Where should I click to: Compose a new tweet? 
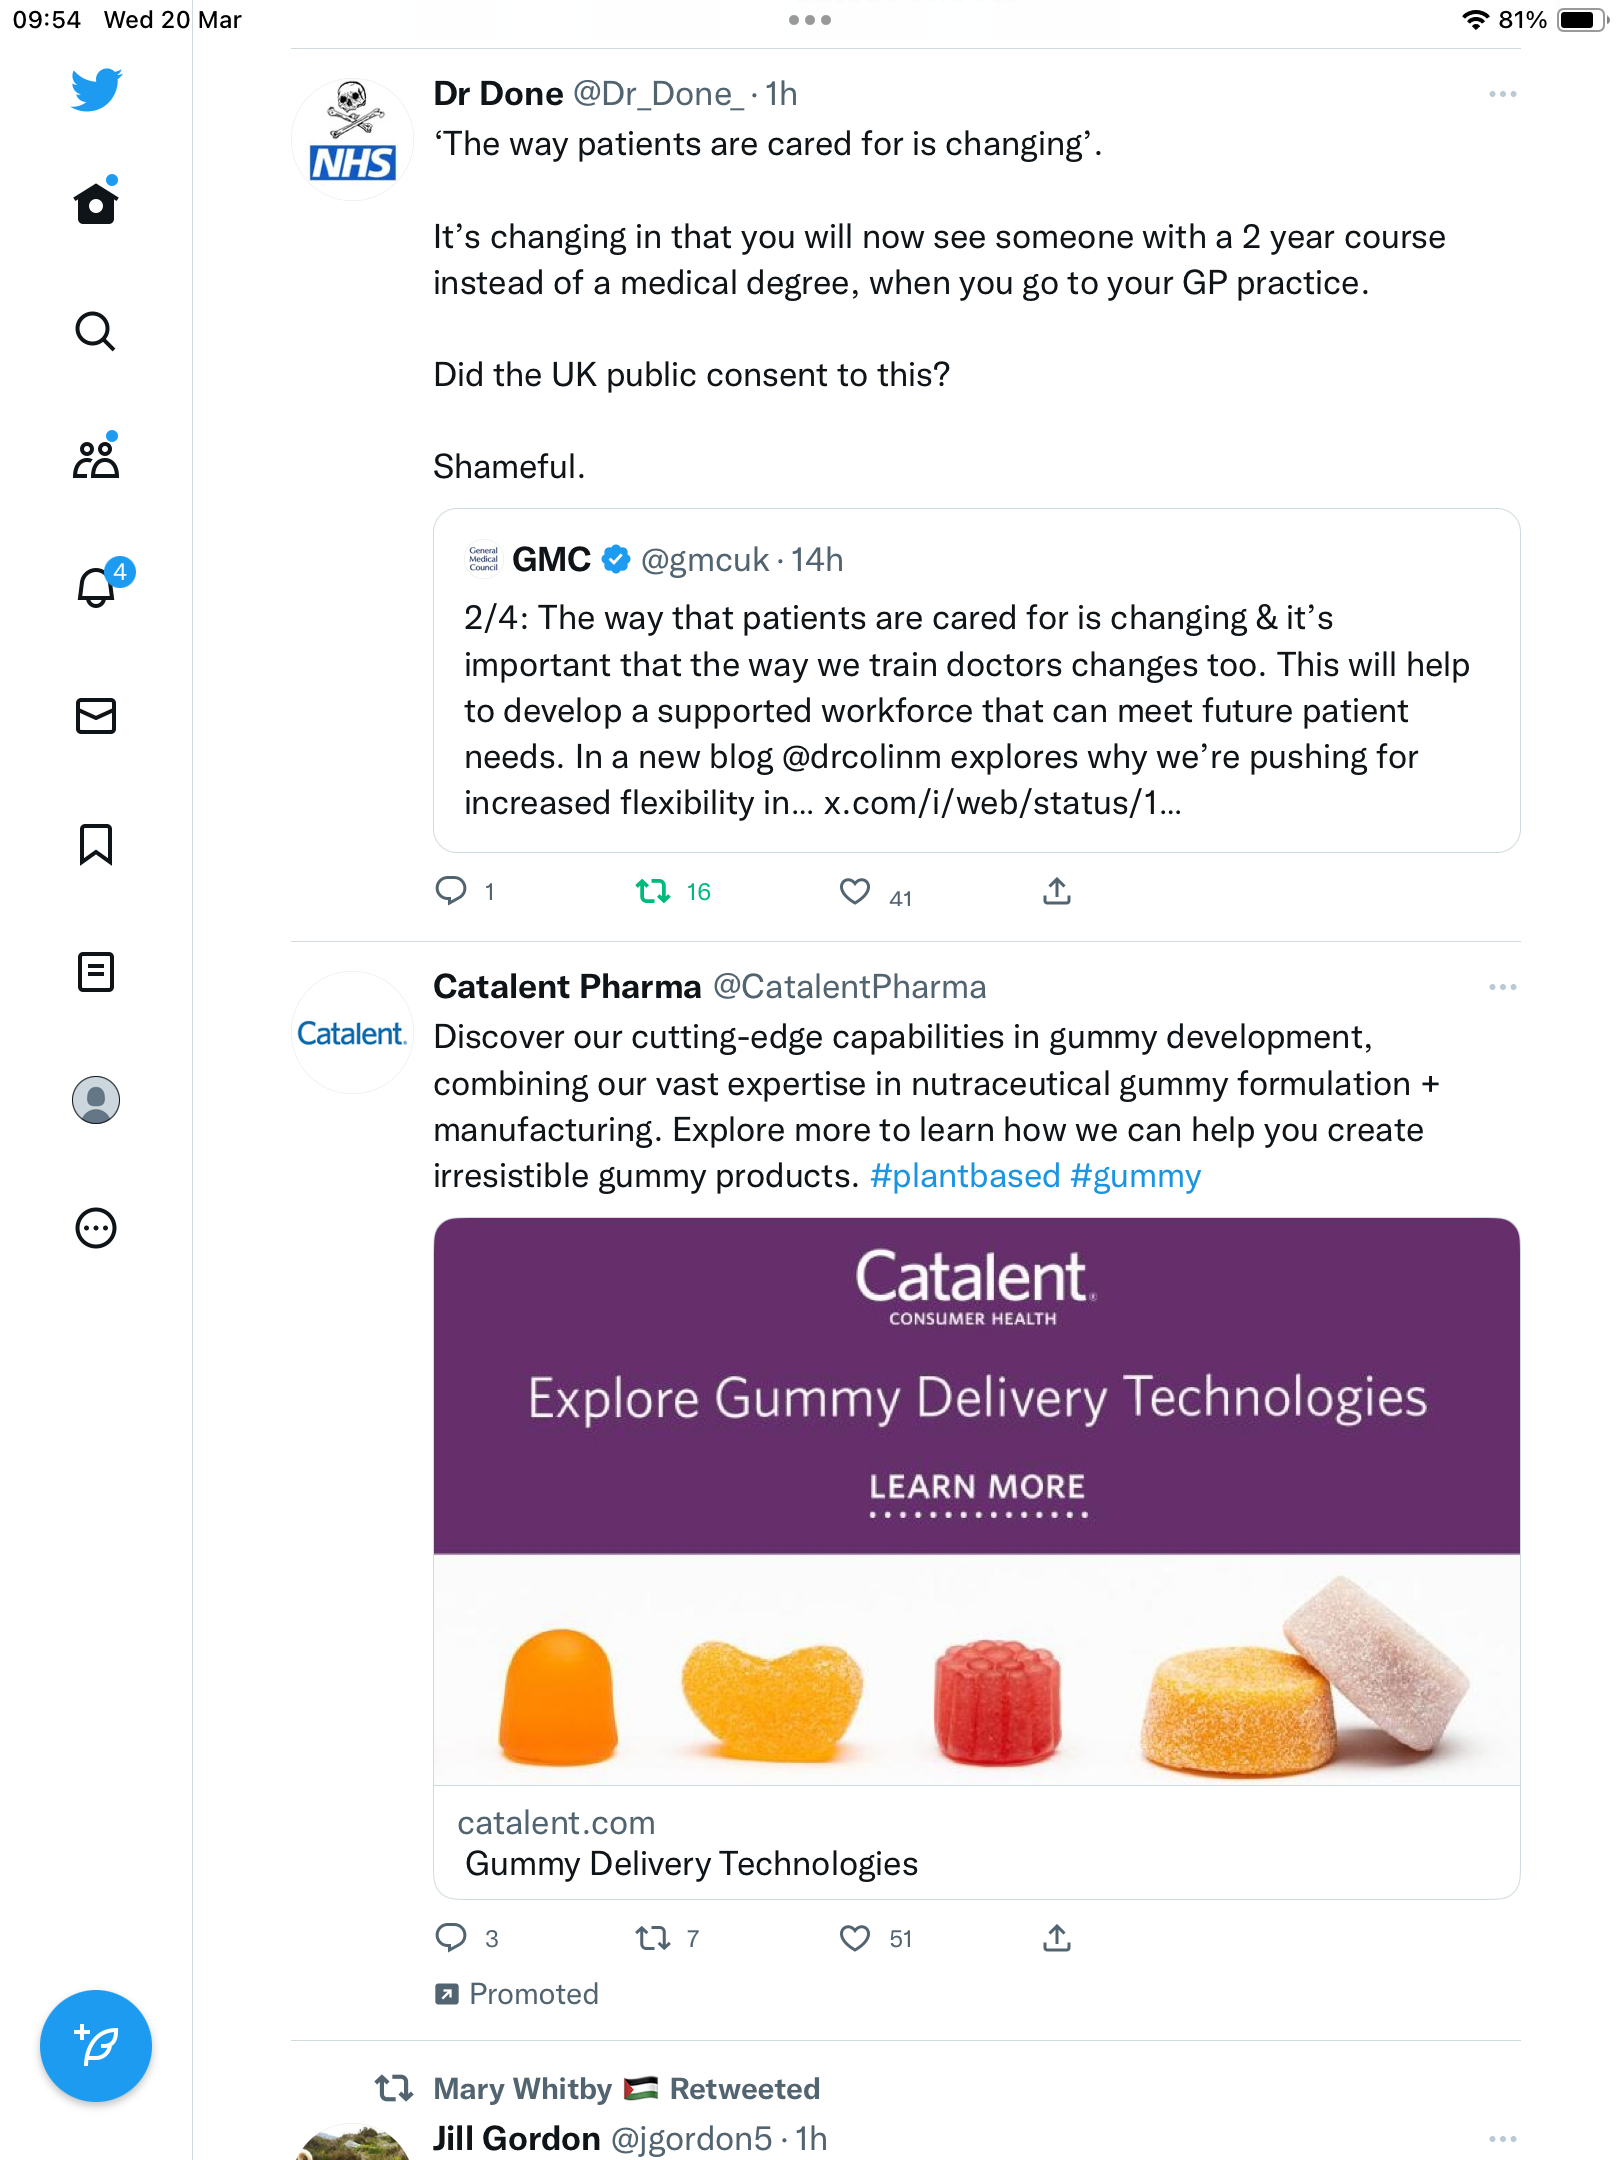95,2046
